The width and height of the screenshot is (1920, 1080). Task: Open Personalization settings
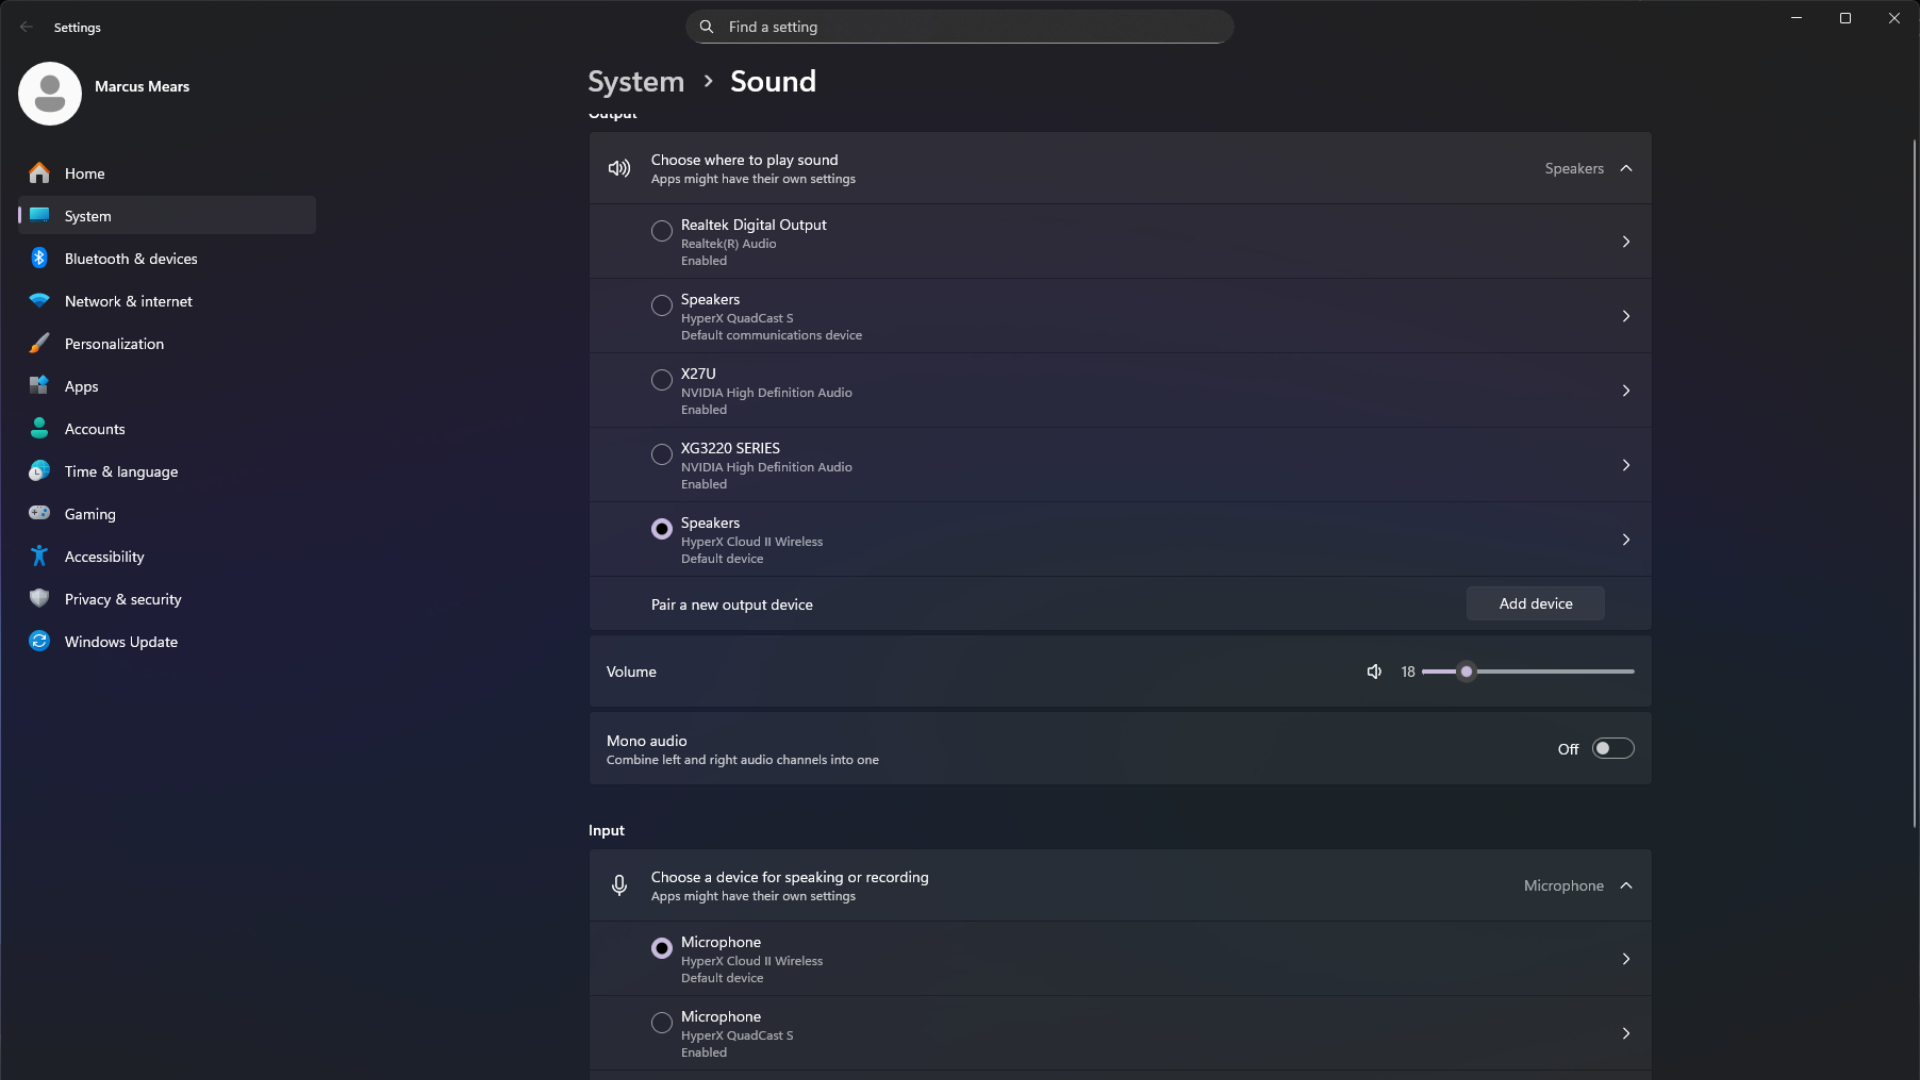point(114,343)
